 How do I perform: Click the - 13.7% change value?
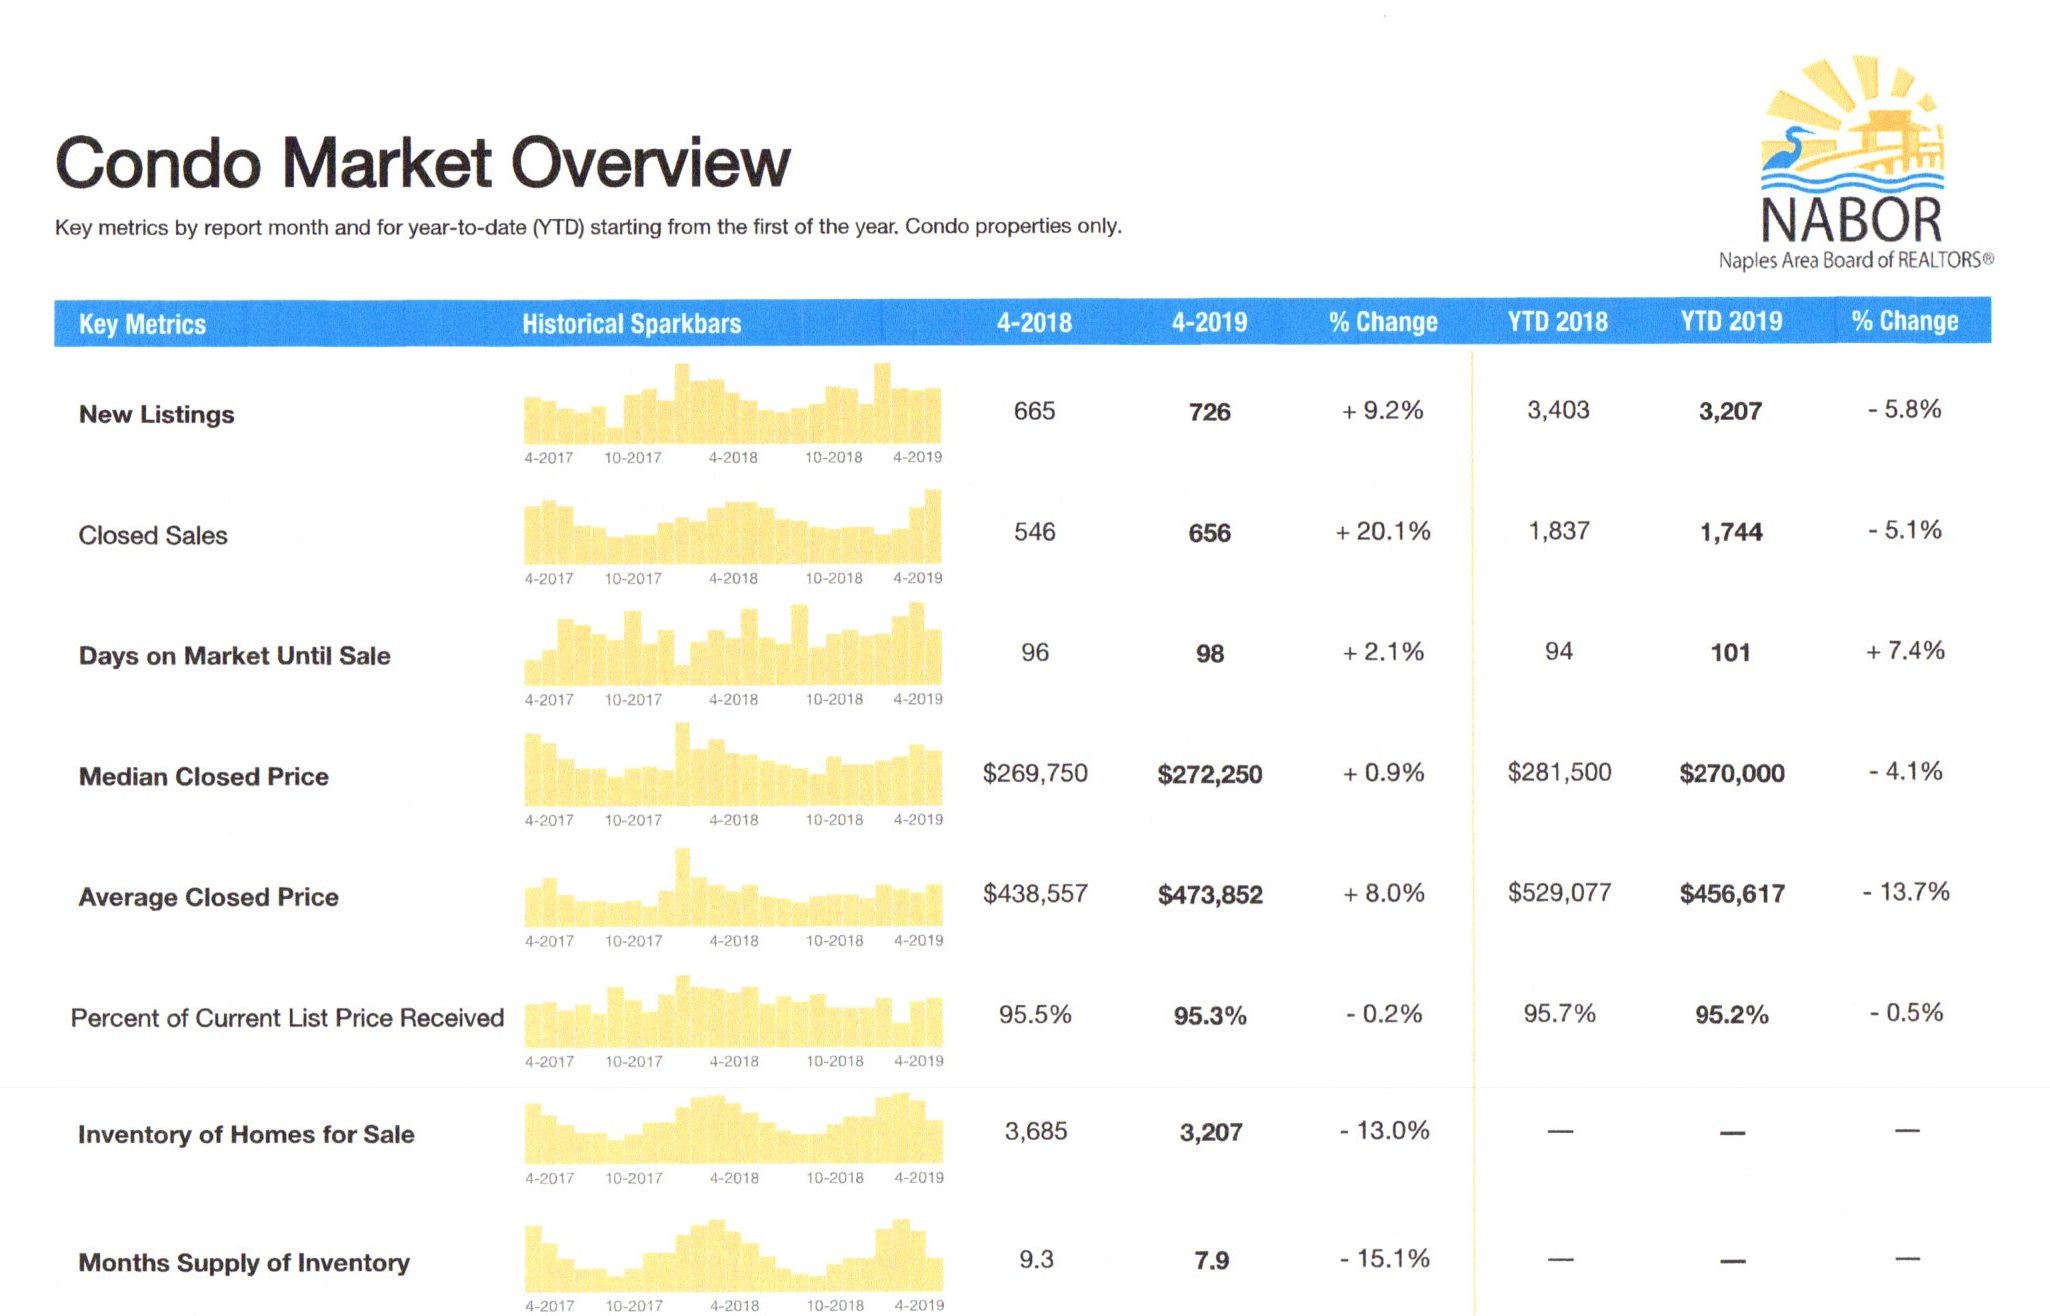(1905, 891)
